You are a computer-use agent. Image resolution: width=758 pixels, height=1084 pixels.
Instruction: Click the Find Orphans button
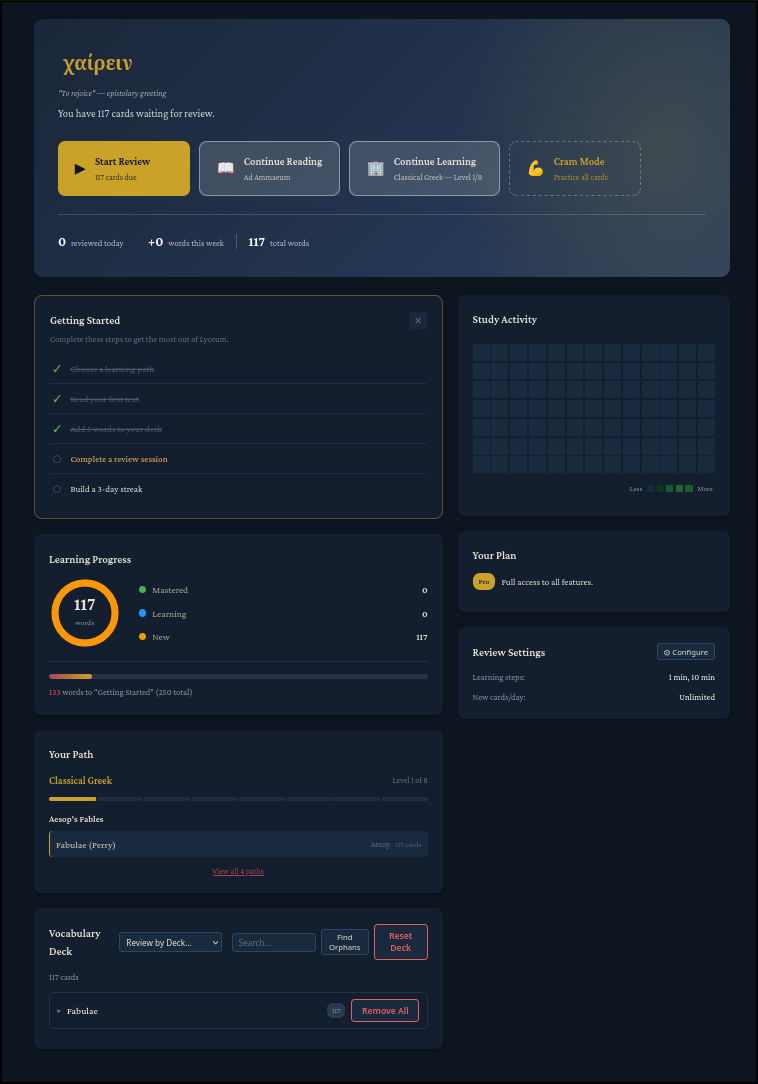click(x=344, y=942)
